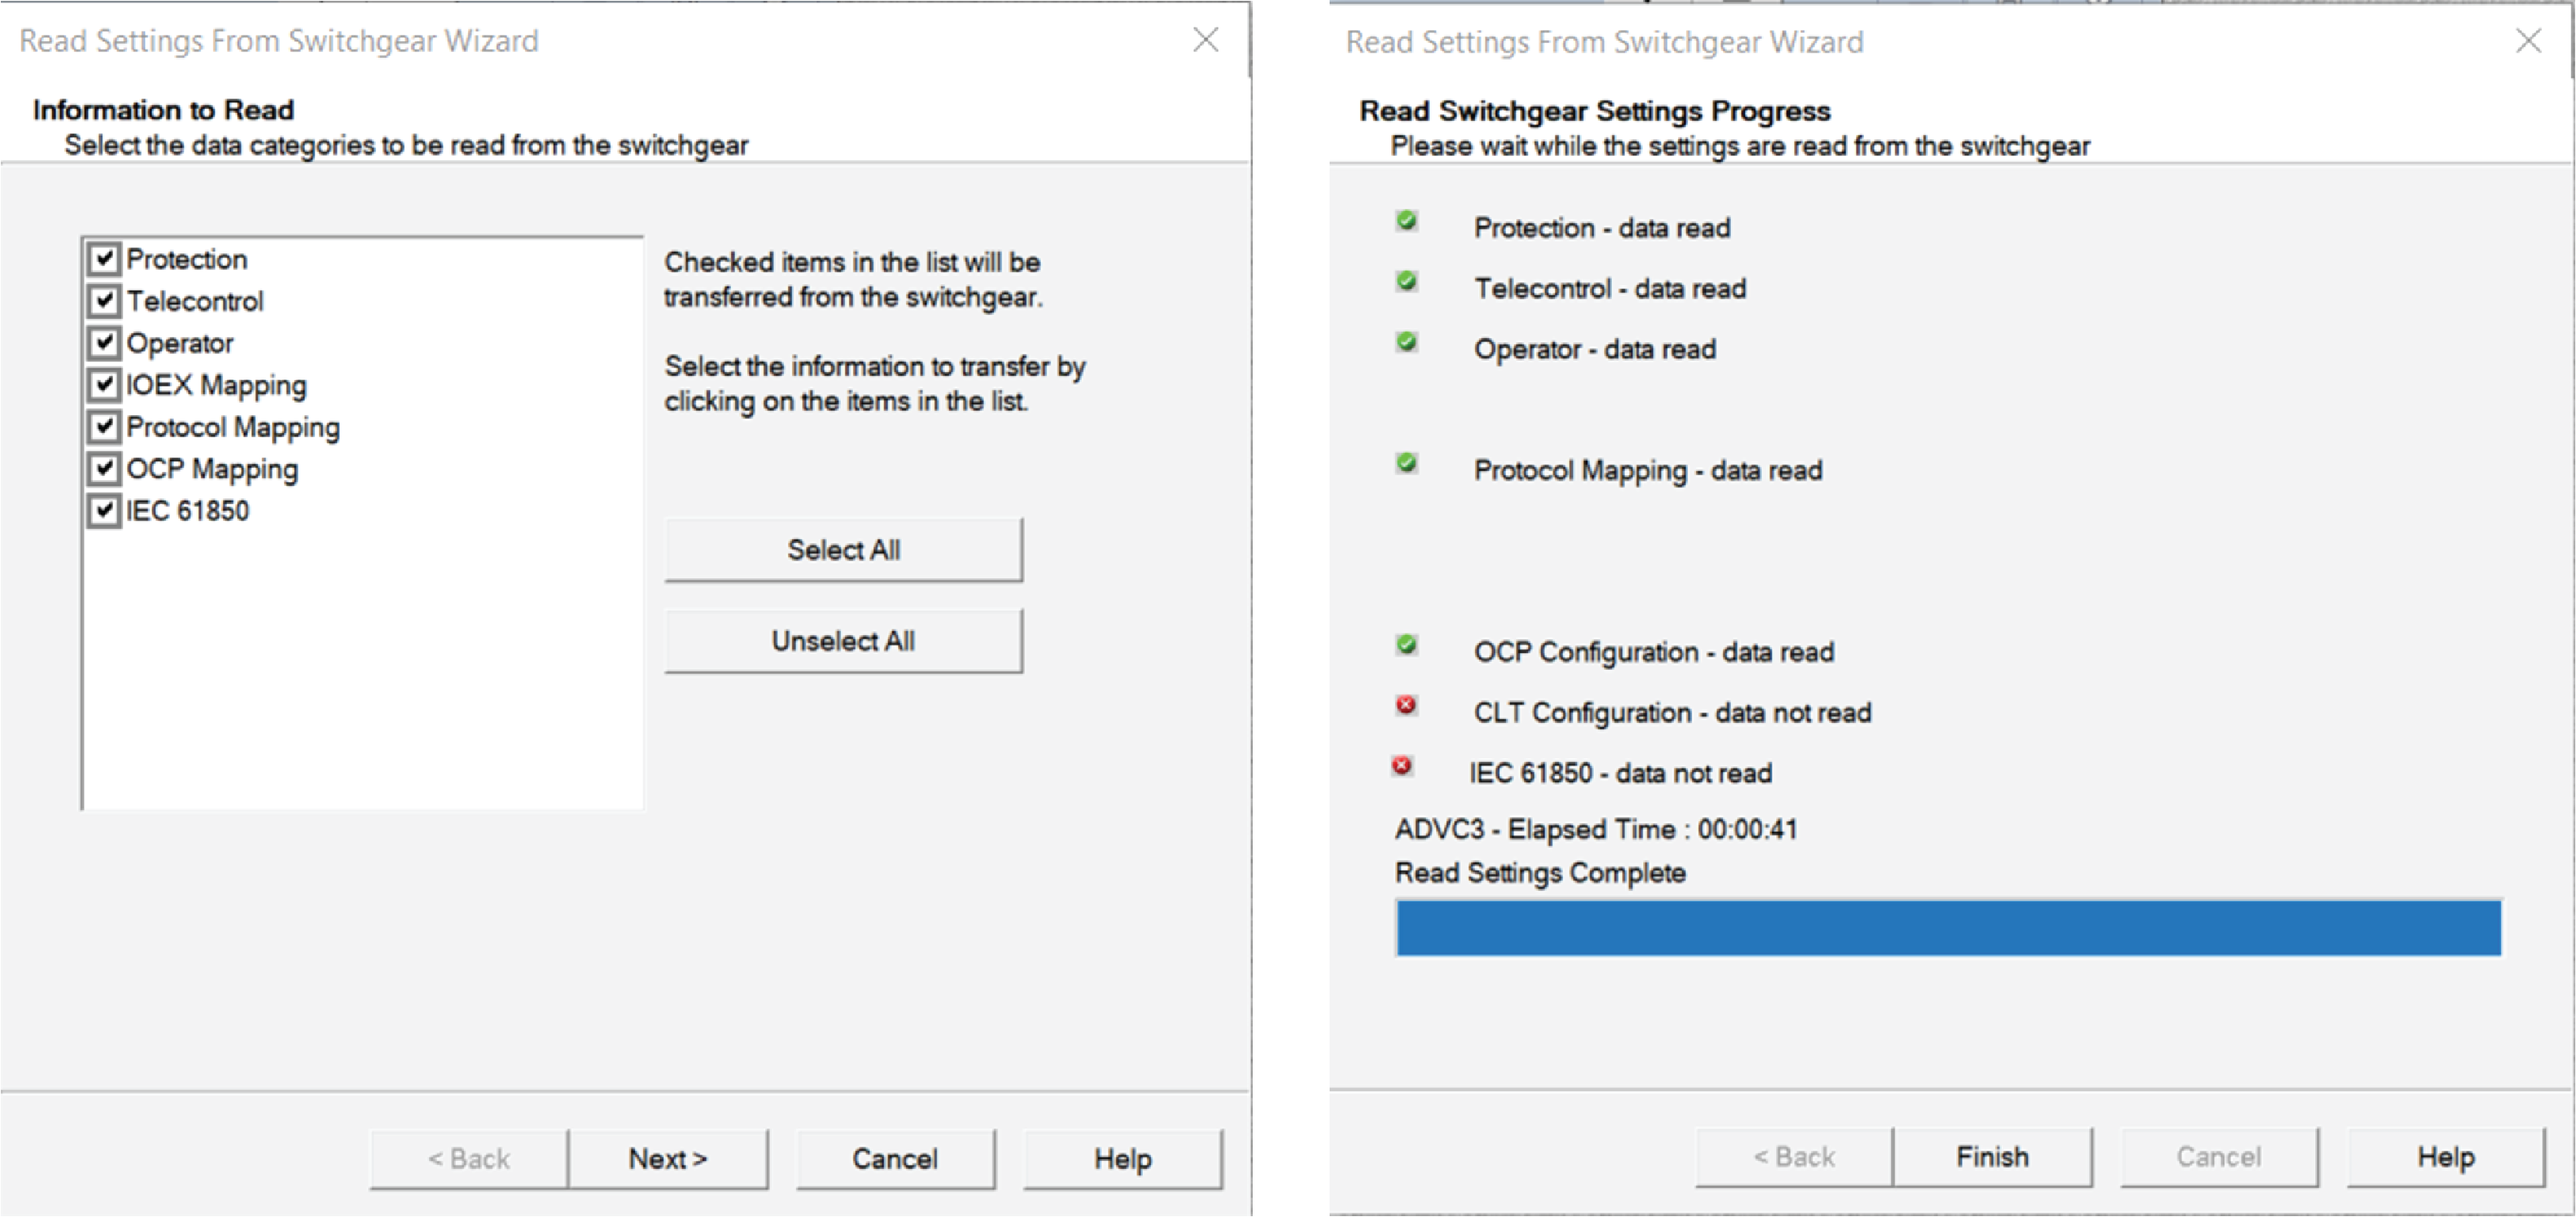This screenshot has height=1217, width=2576.
Task: Click the blue read progress bar
Action: [1948, 928]
